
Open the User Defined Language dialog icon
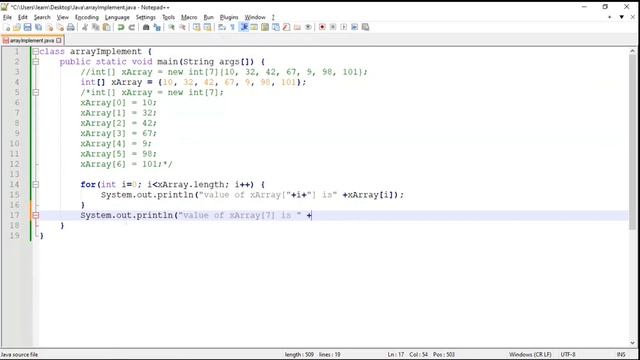(x=254, y=27)
